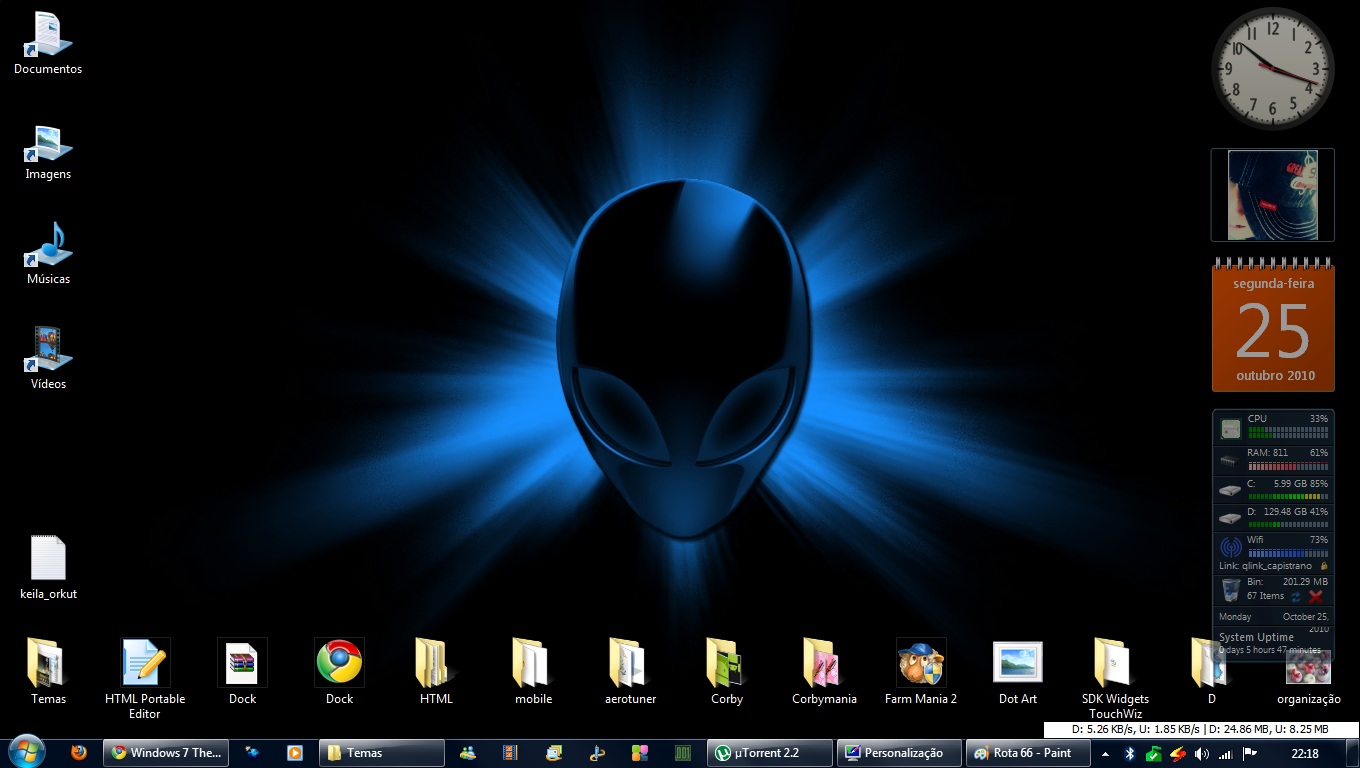
Task: Click the analog clock gadget
Action: tap(1273, 68)
